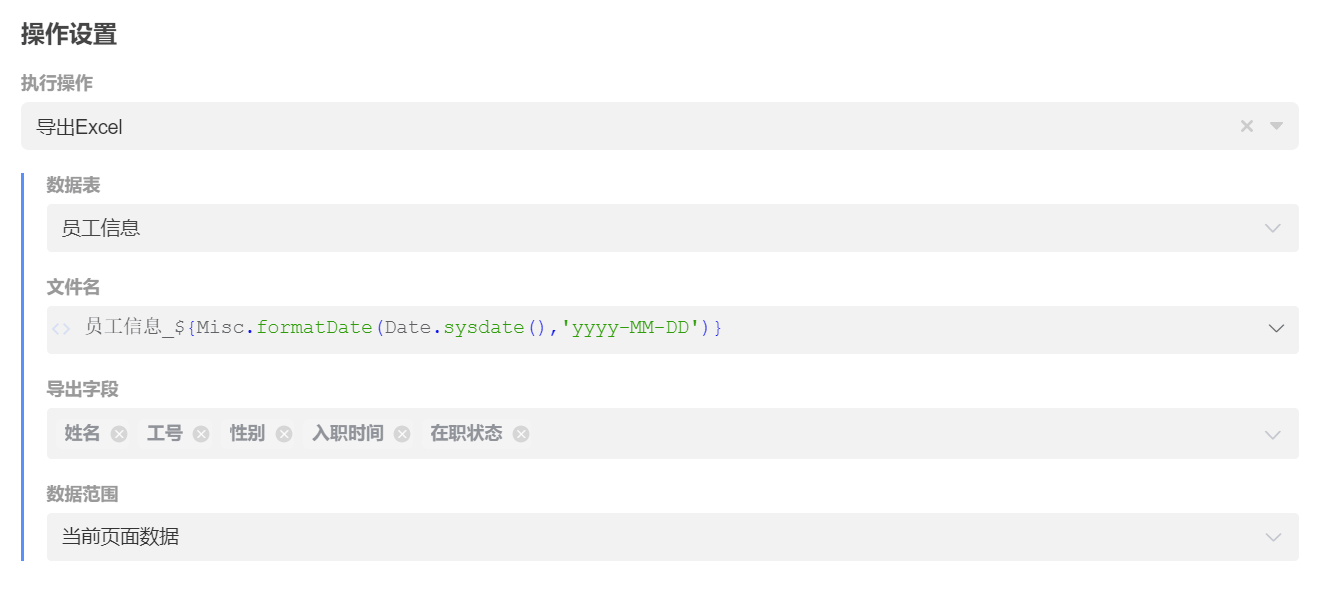Clear the 导出Excel selection with X icon
Screen dimensions: 1320x590
click(1246, 126)
